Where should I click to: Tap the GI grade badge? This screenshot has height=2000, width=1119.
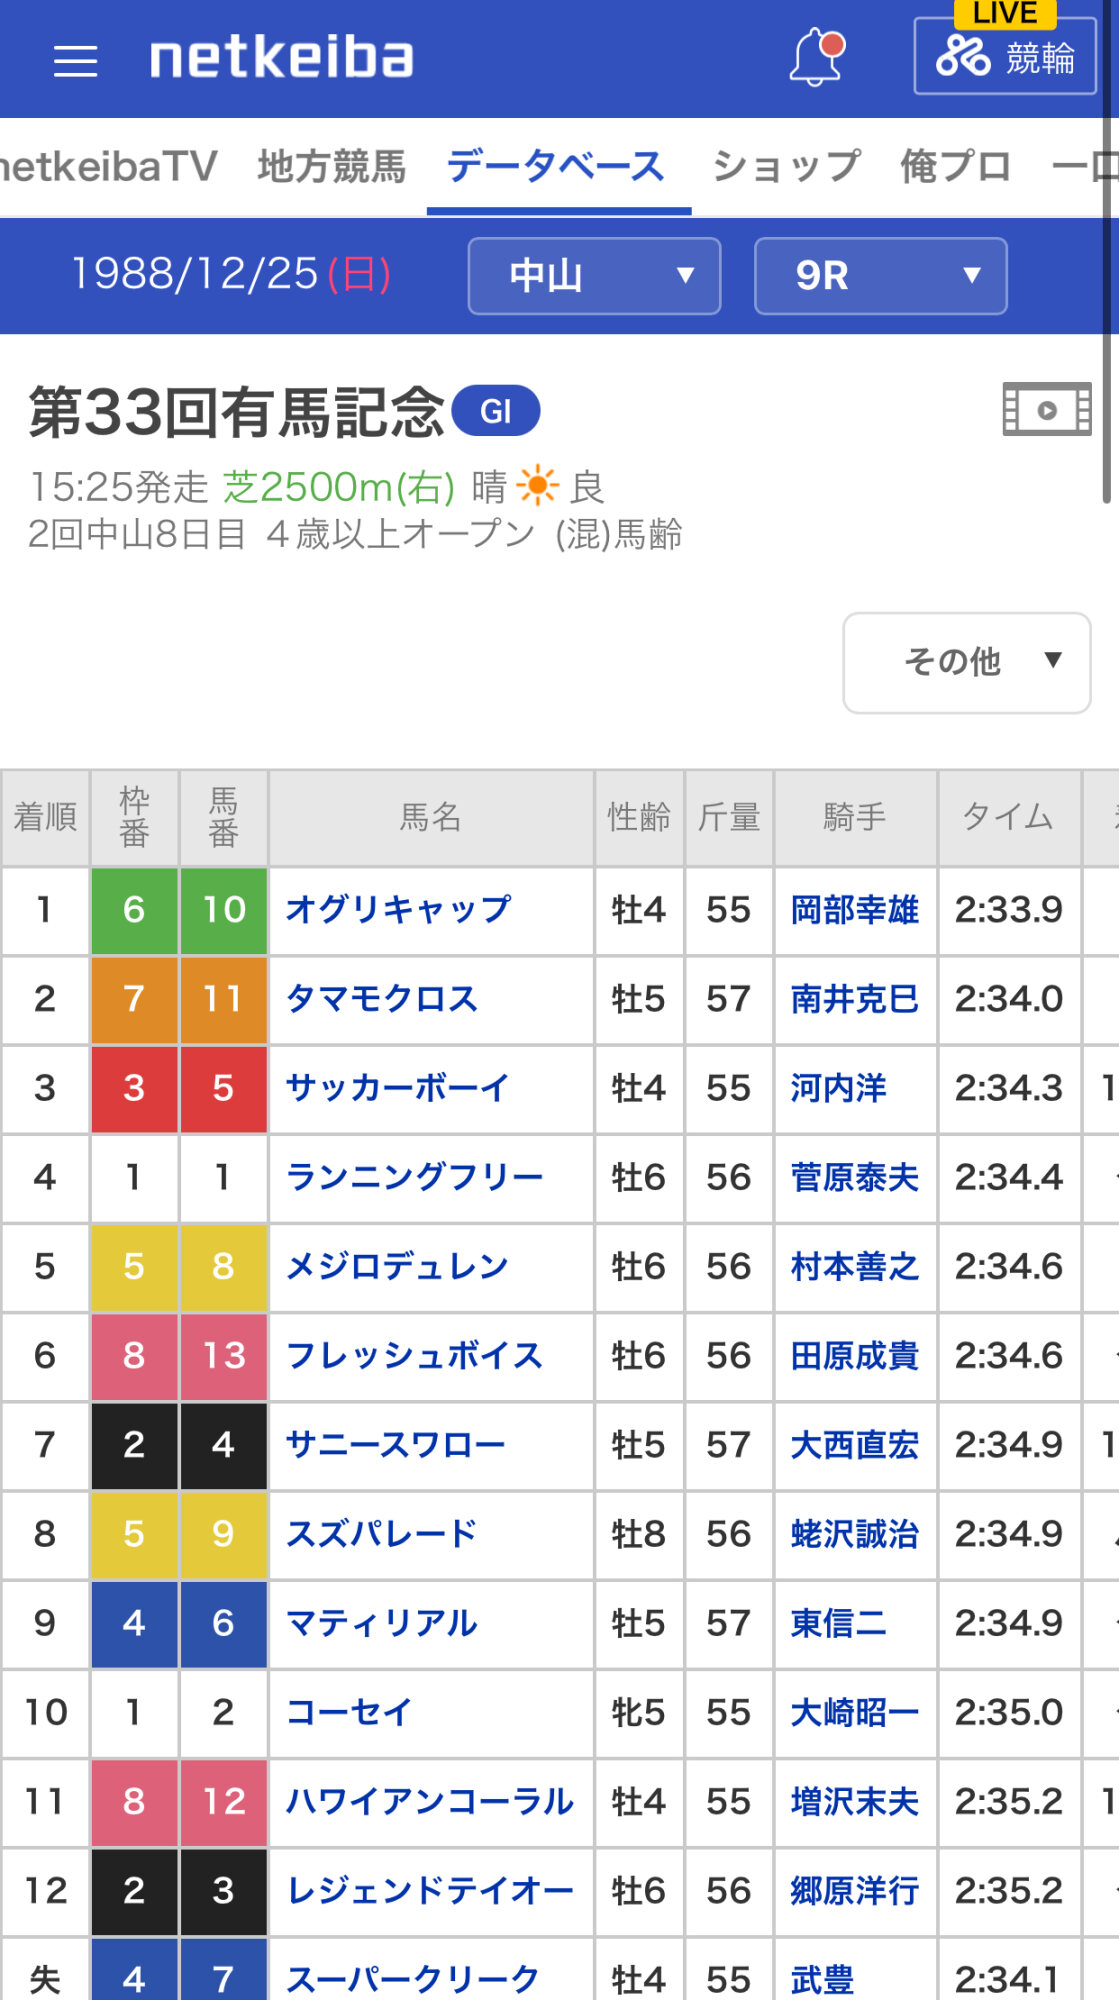click(496, 411)
